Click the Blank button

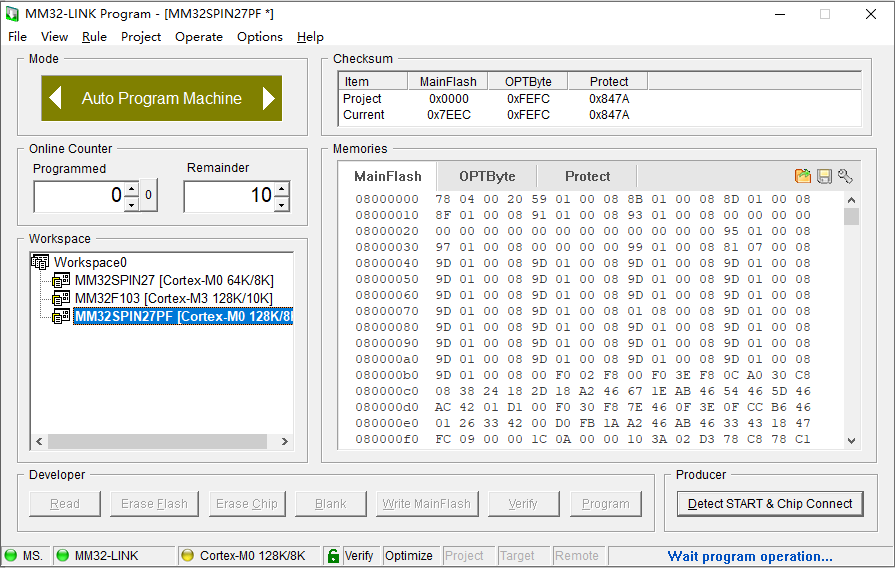pyautogui.click(x=330, y=503)
